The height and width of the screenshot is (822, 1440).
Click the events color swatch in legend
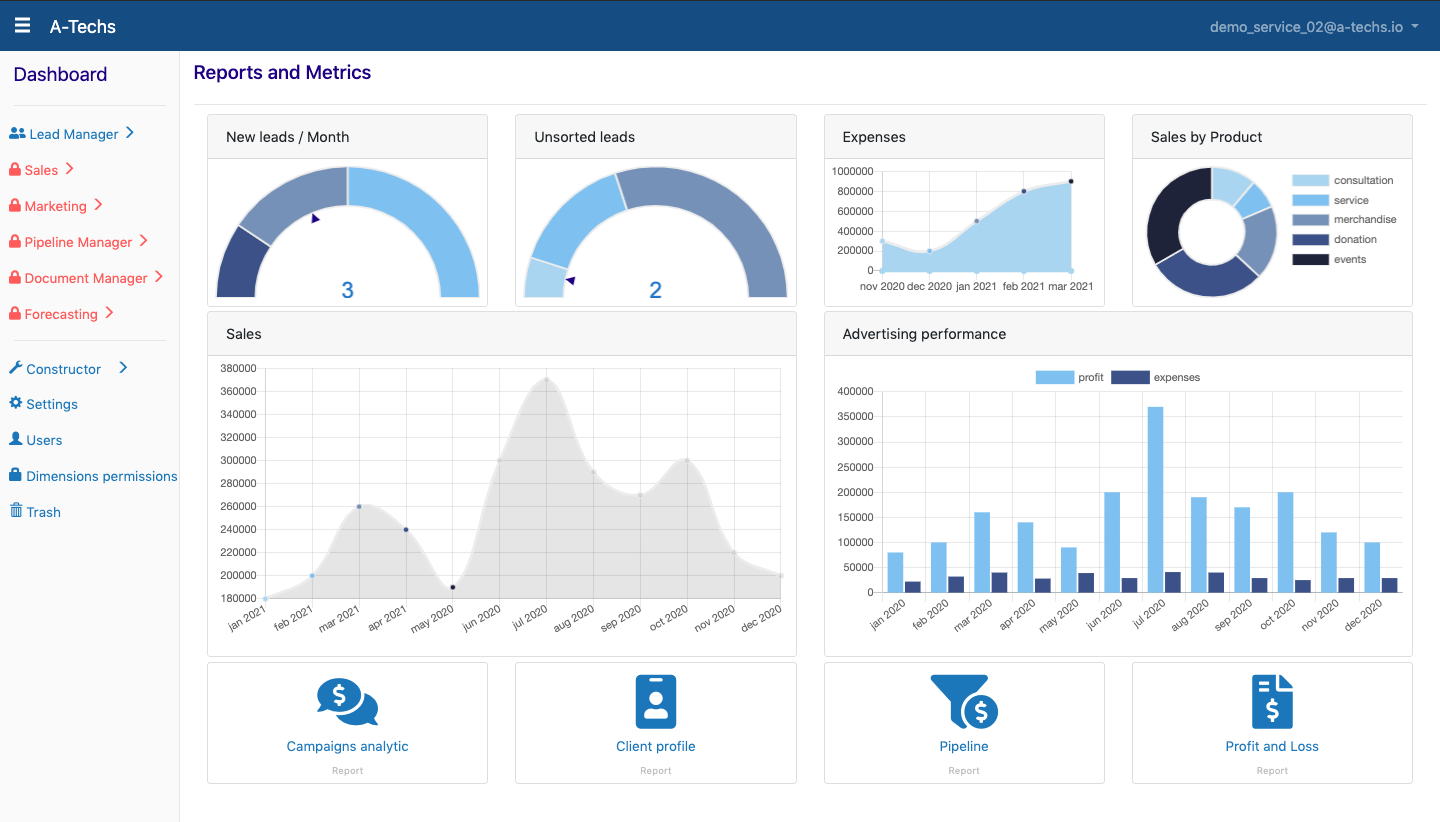[x=1310, y=260]
